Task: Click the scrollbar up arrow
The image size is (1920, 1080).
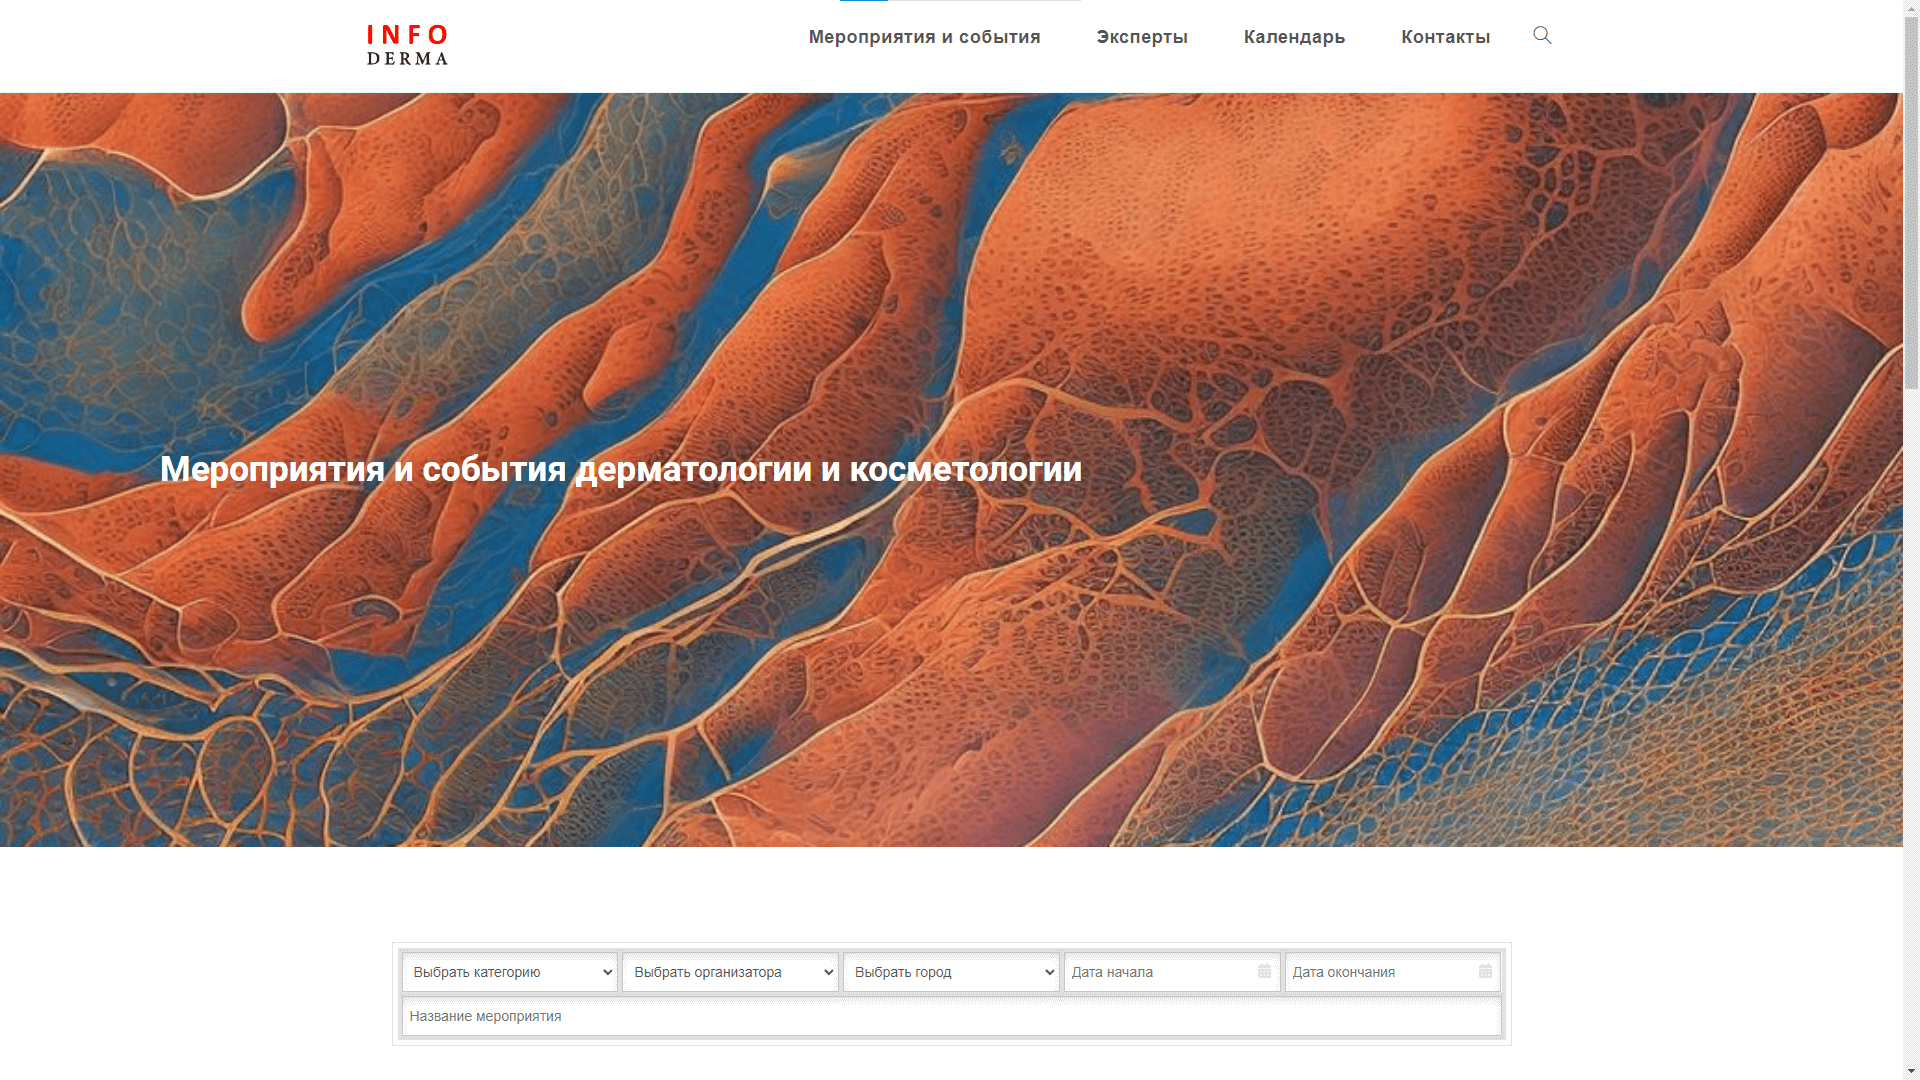Action: point(1911,8)
